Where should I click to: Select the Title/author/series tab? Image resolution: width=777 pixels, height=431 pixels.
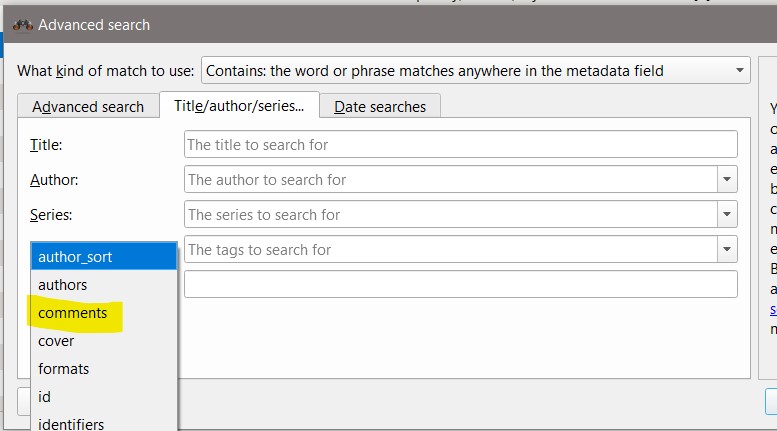click(239, 106)
